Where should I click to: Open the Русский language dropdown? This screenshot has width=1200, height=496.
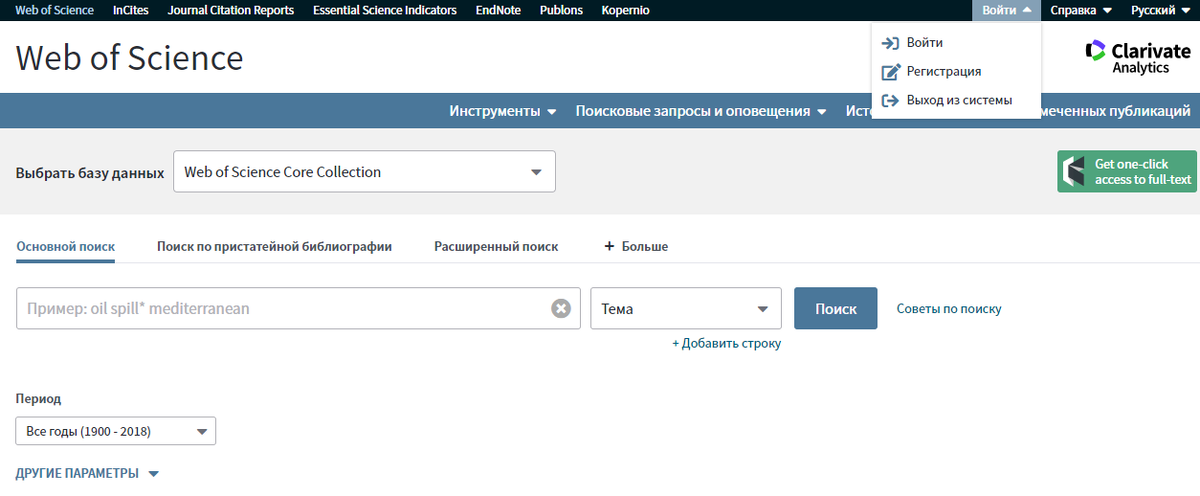click(x=1160, y=10)
